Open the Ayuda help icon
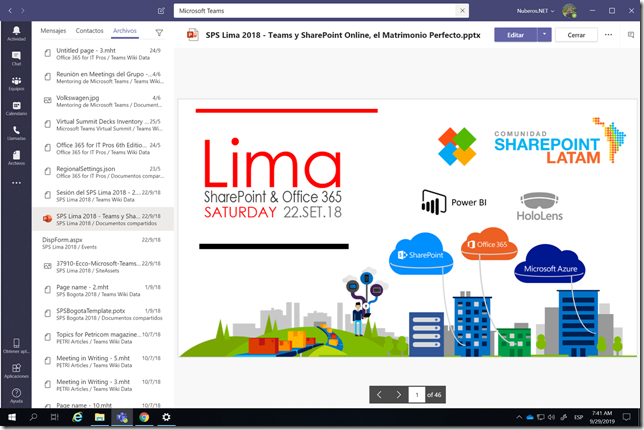 (16, 395)
